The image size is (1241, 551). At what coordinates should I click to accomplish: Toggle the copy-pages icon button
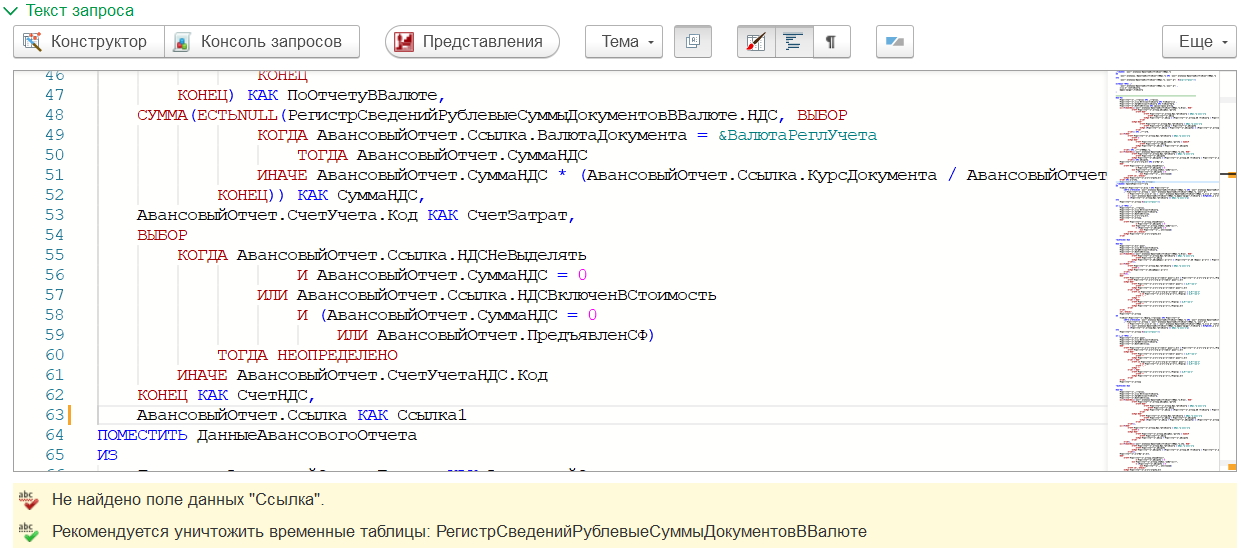tap(693, 42)
